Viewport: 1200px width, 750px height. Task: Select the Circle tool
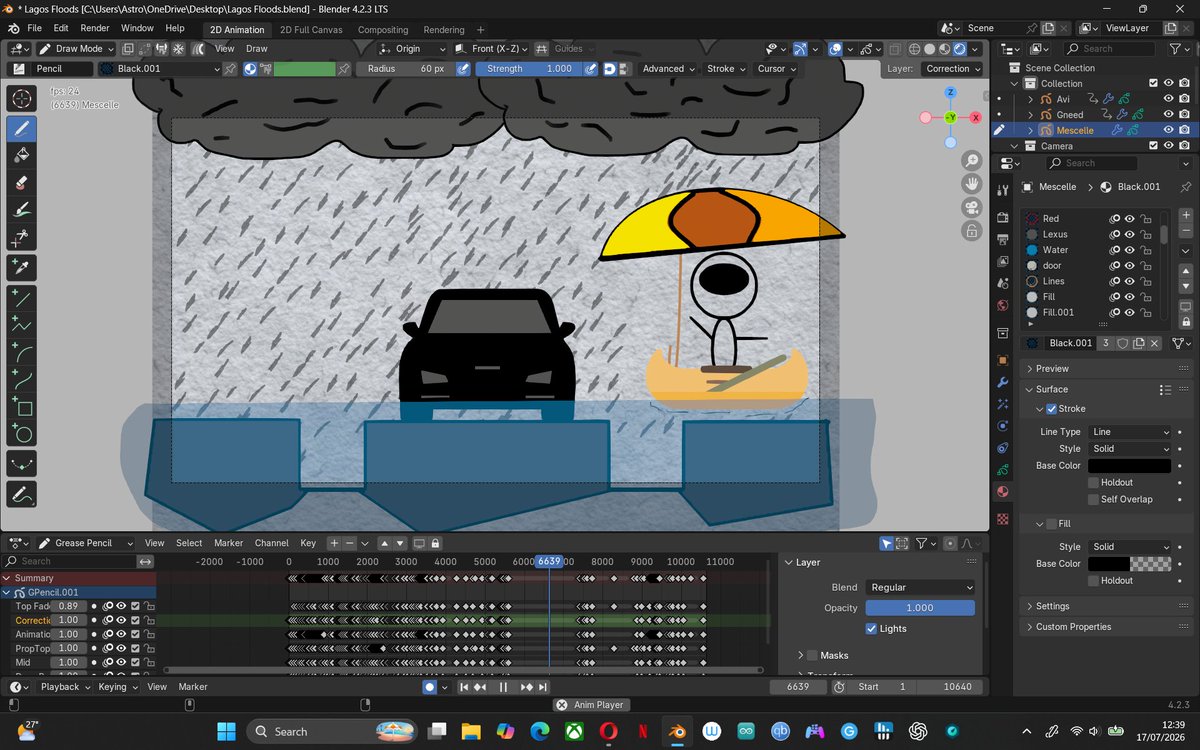[22, 434]
